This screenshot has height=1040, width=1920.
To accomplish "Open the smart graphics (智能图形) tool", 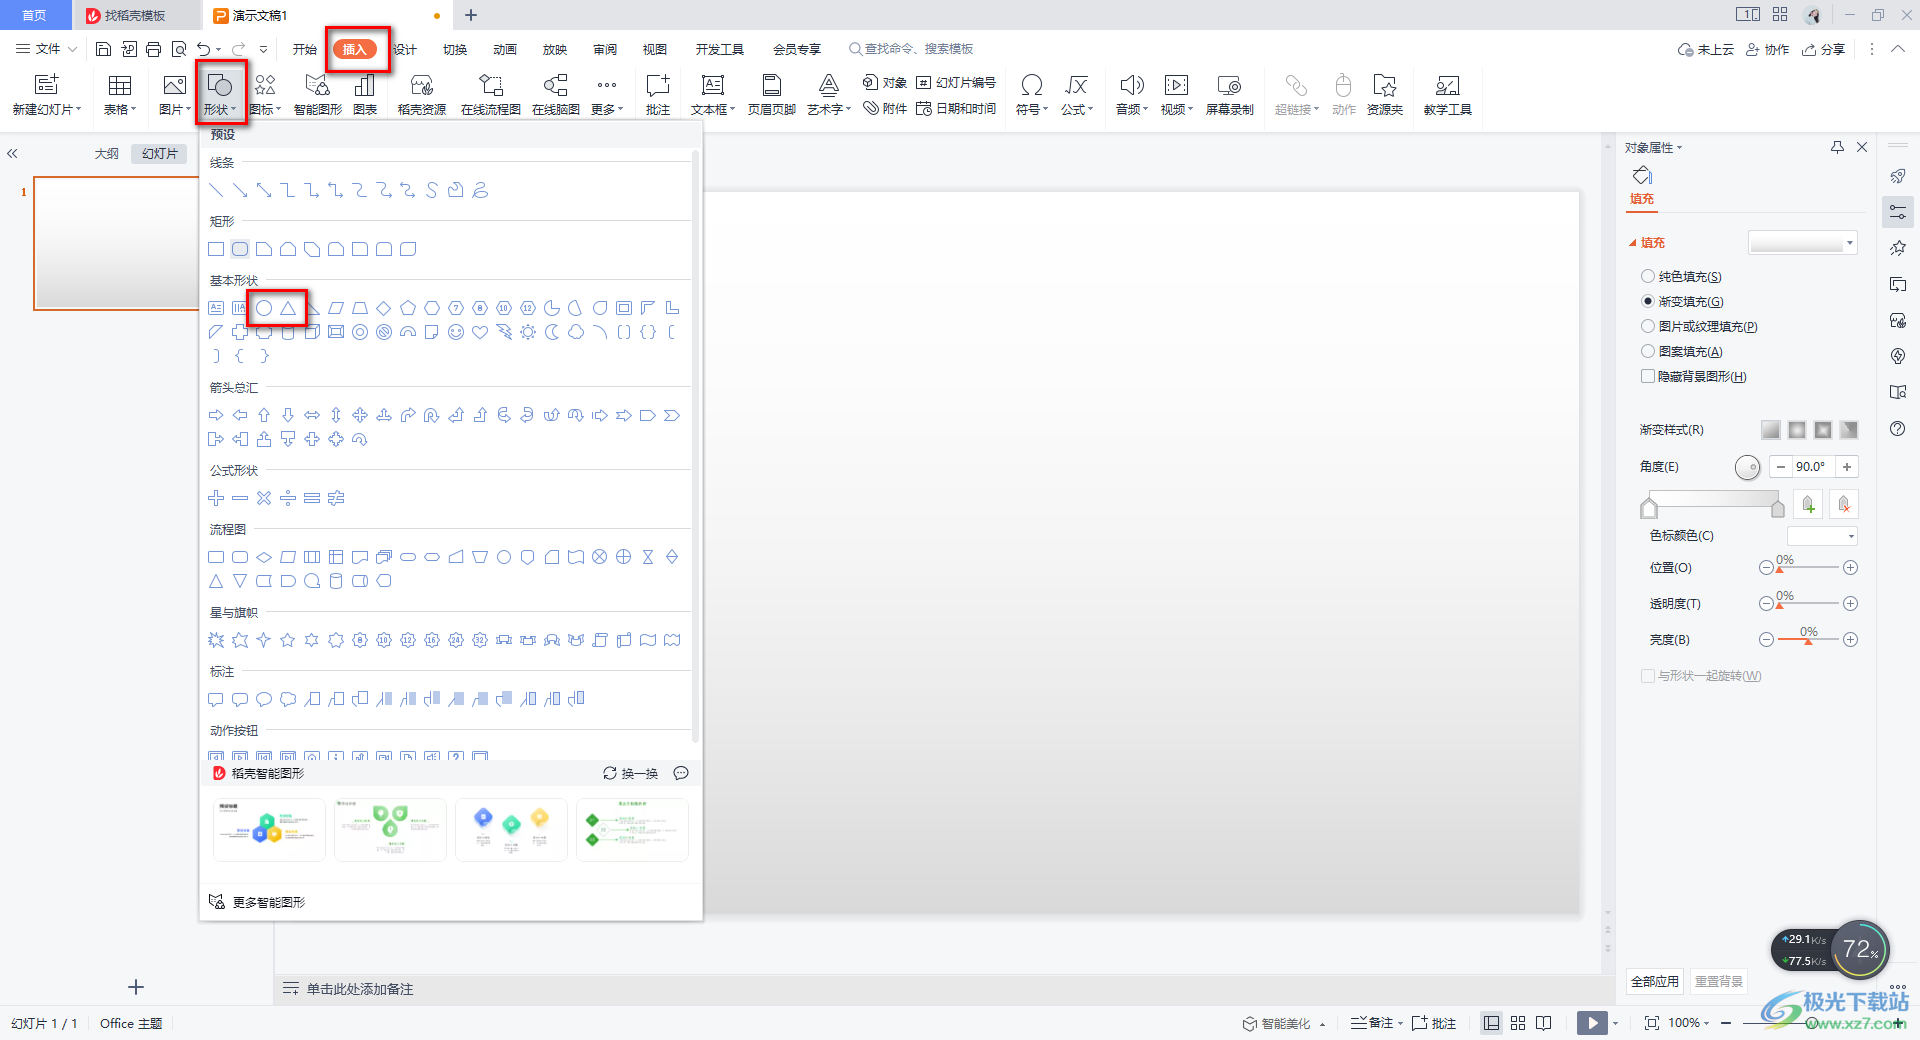I will (x=317, y=94).
